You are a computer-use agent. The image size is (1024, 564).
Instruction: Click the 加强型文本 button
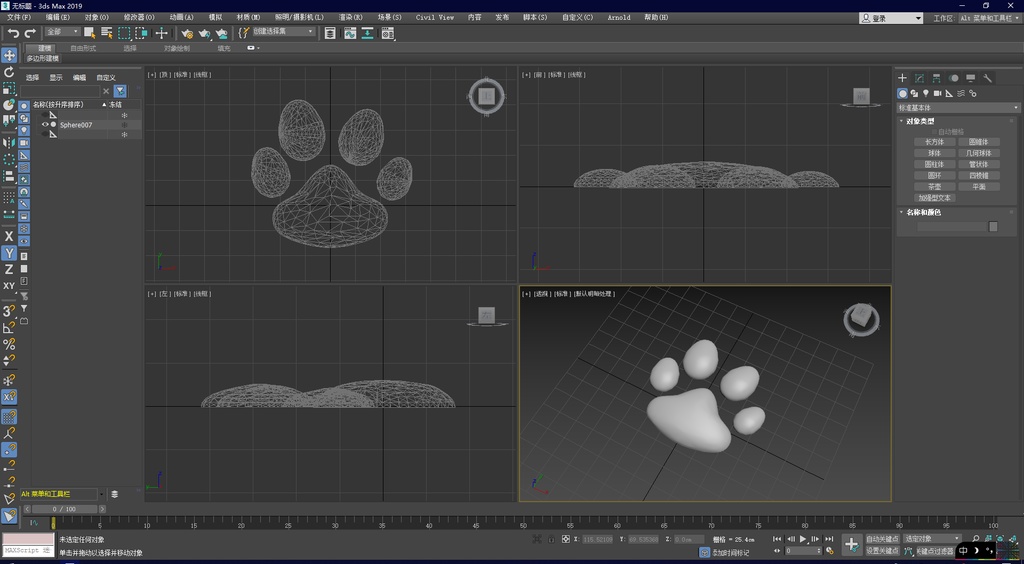[x=935, y=198]
